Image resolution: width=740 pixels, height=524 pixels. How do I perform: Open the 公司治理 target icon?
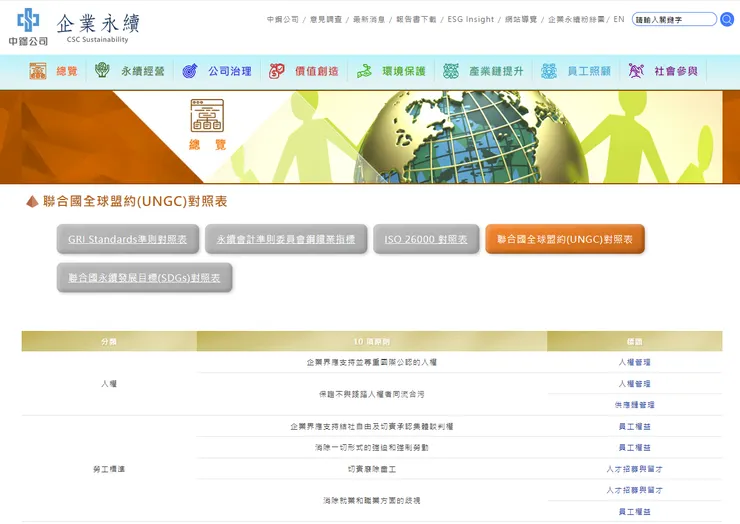[190, 71]
